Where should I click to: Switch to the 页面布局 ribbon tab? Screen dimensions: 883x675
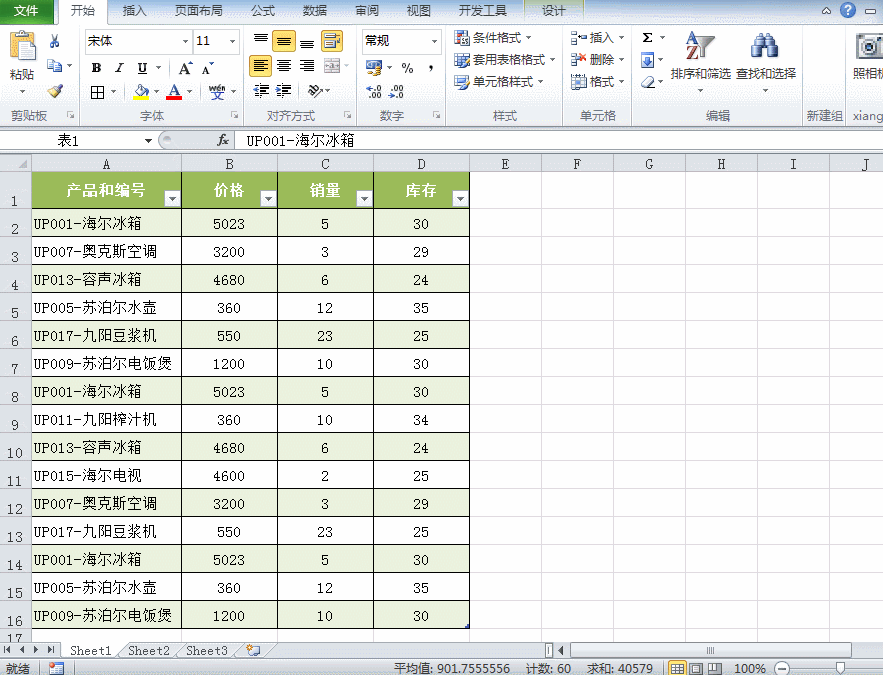tap(199, 11)
